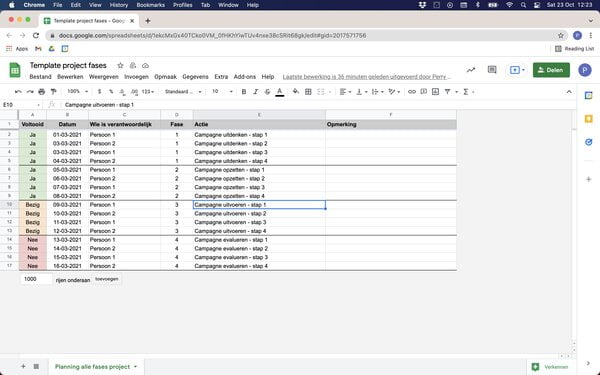The height and width of the screenshot is (375, 600).
Task: Open Tasks in the side panel
Action: (589, 142)
